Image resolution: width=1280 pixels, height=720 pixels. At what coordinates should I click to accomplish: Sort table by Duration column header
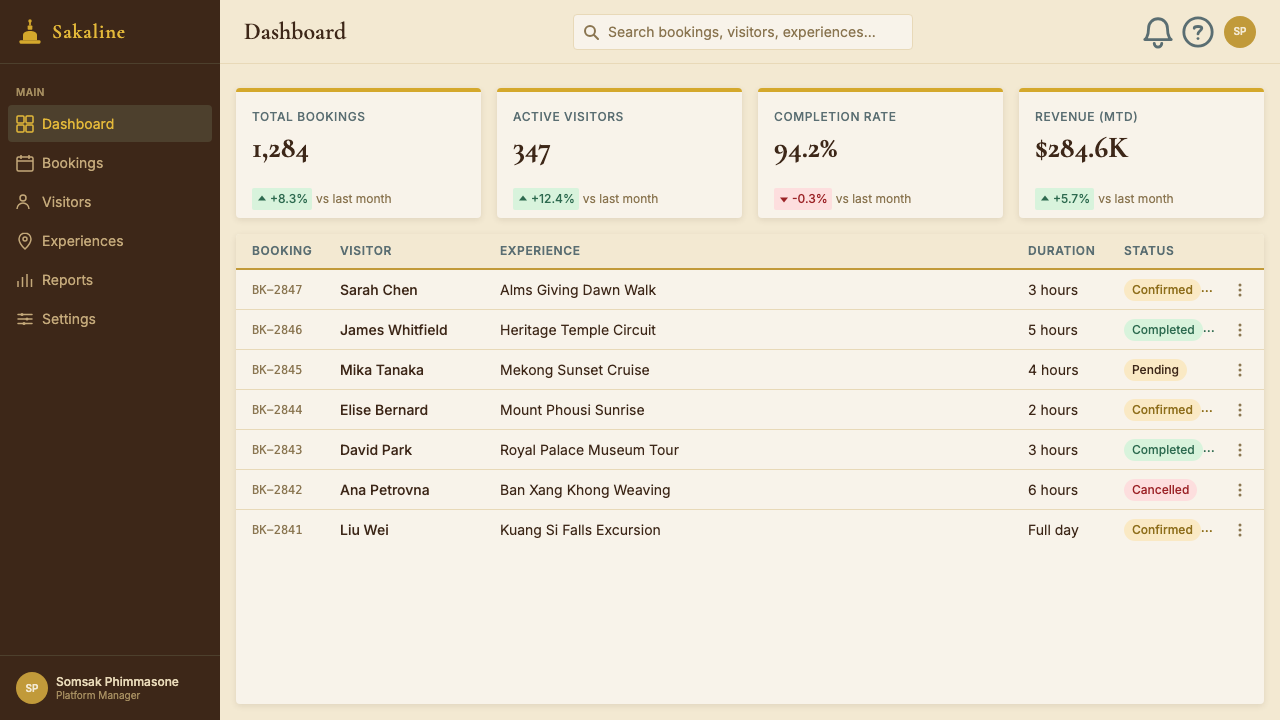pos(1061,251)
